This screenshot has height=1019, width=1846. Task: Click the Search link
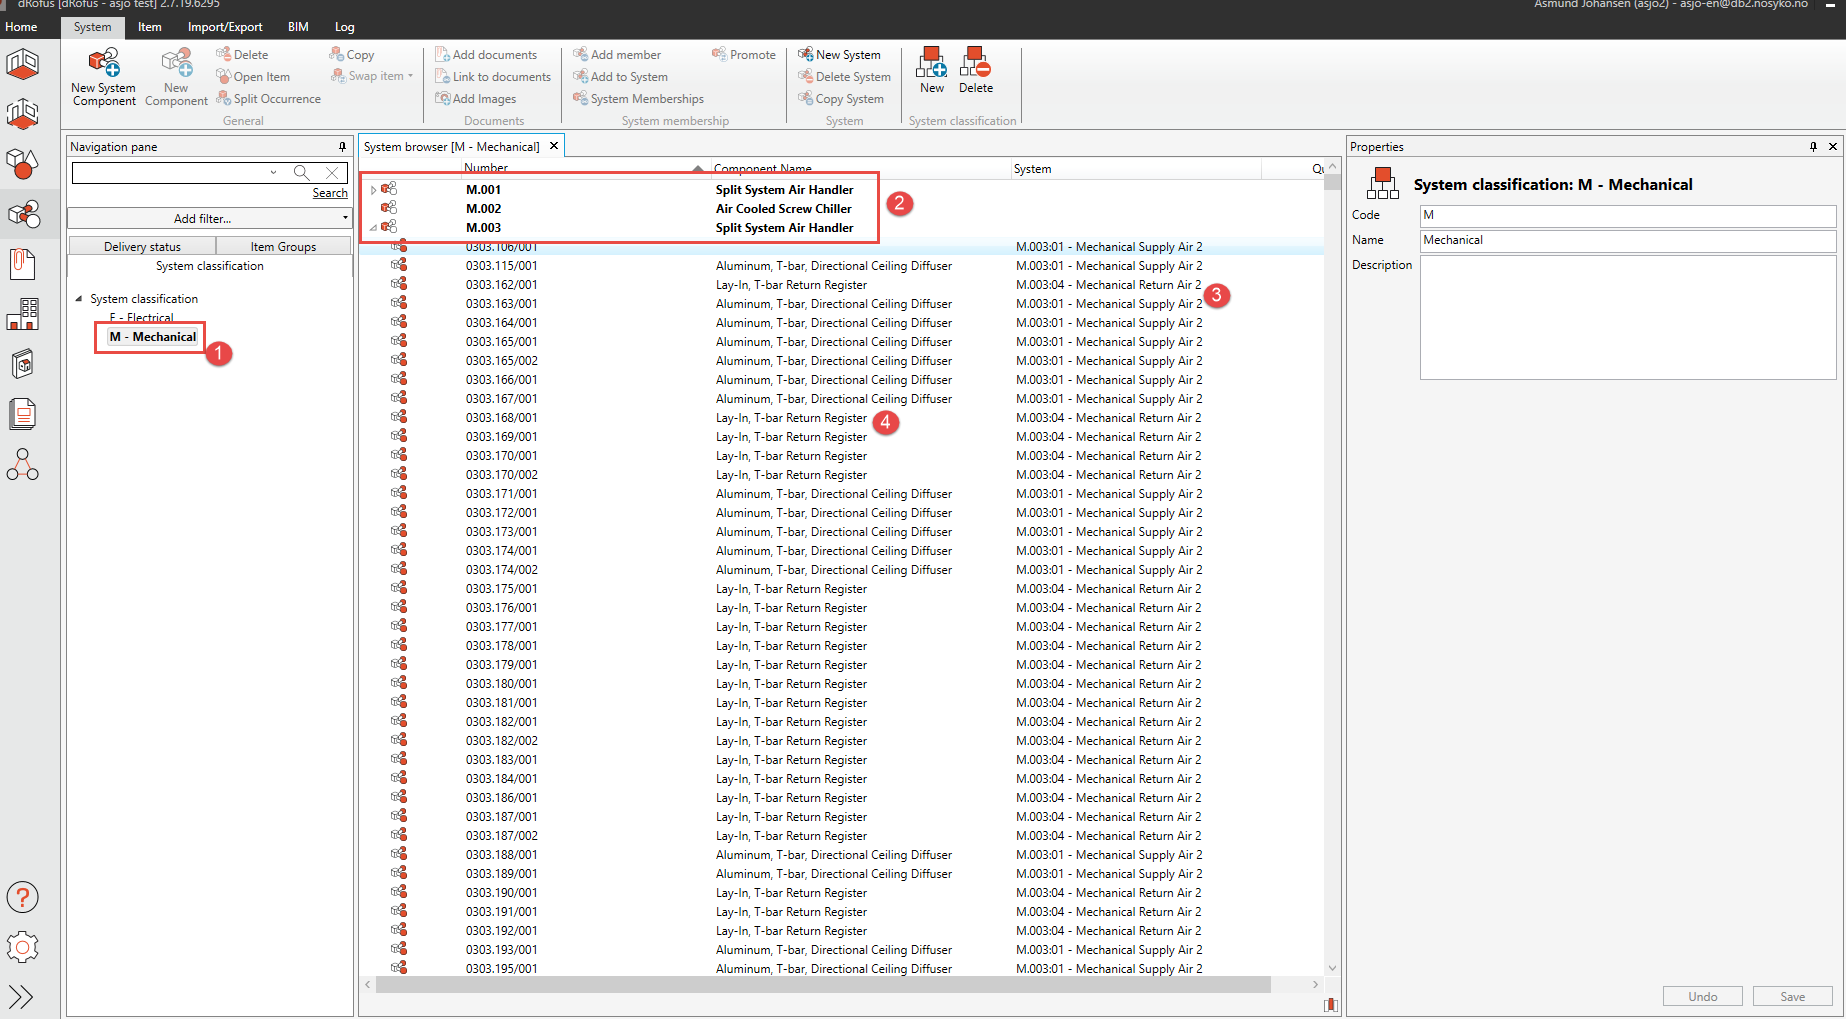click(x=329, y=193)
